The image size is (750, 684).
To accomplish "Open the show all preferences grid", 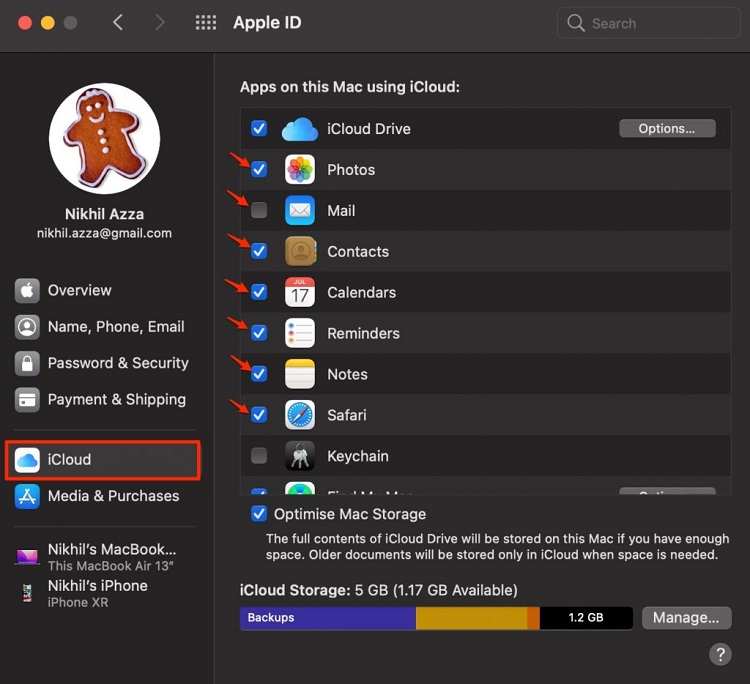I will [x=206, y=22].
